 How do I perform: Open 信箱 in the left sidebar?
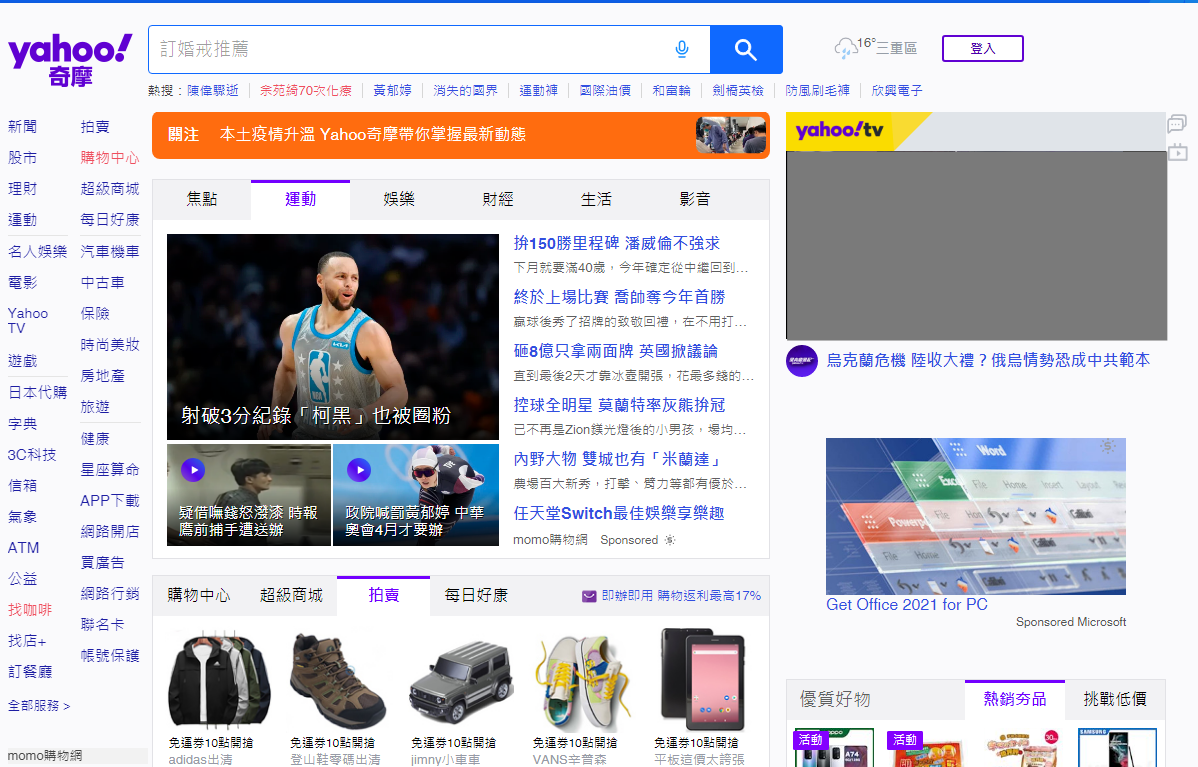coord(22,486)
